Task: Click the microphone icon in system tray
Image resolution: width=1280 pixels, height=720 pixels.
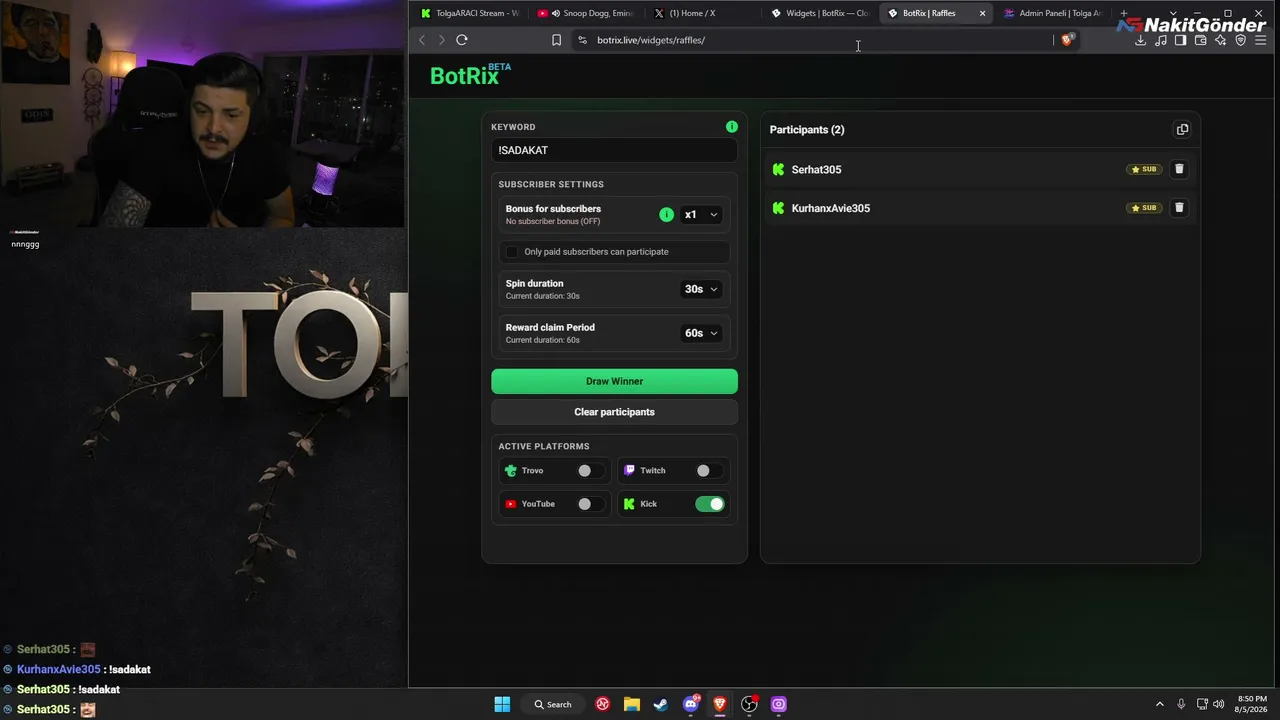Action: point(1181,704)
